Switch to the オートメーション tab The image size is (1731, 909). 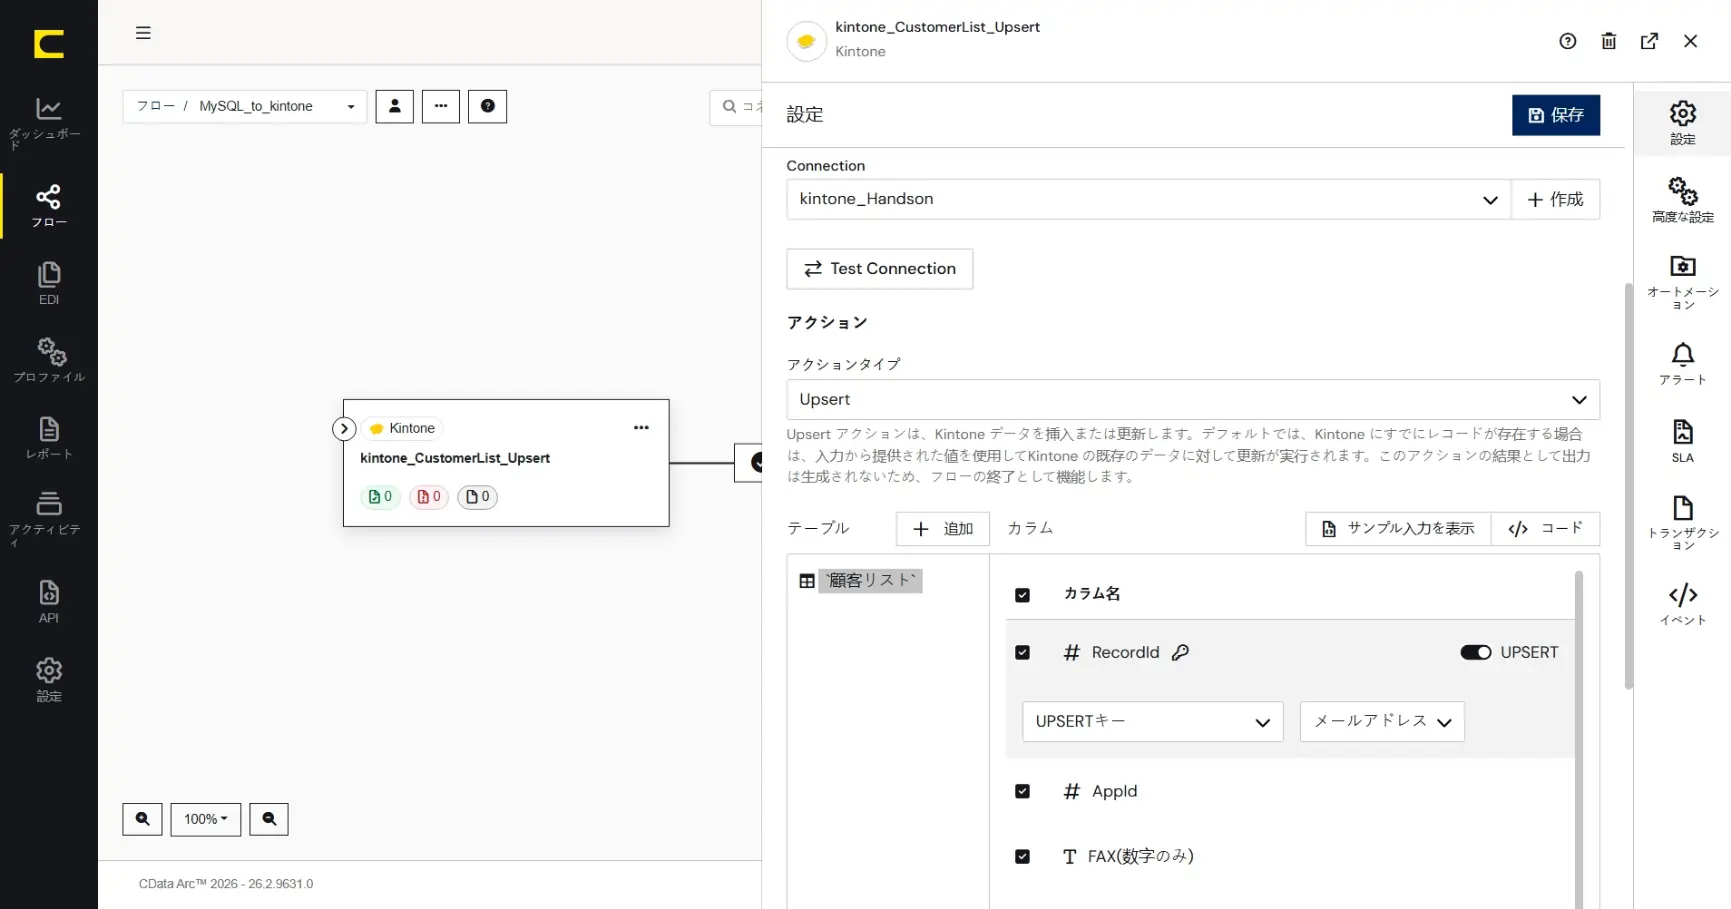pyautogui.click(x=1683, y=281)
